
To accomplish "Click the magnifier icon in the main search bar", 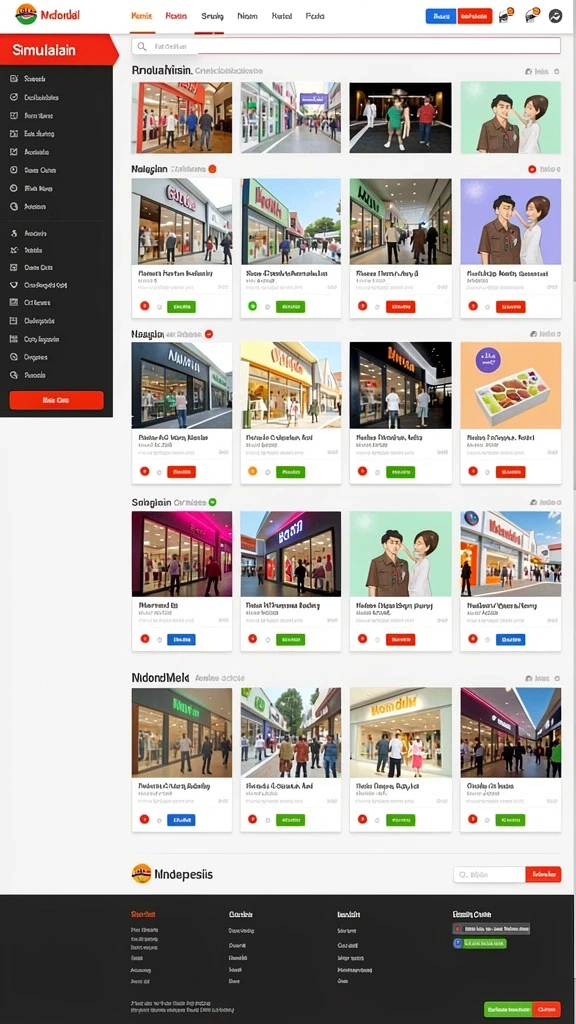I will pos(142,46).
